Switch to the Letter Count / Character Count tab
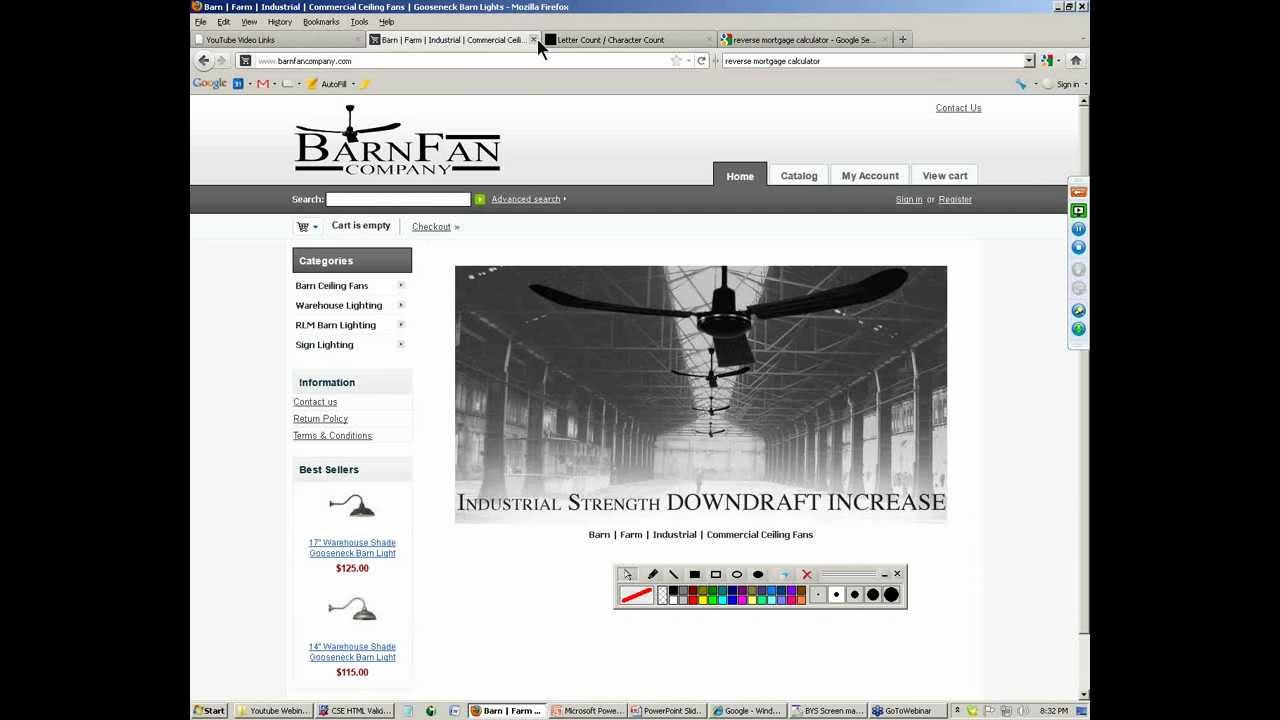The image size is (1280, 720). tap(610, 40)
